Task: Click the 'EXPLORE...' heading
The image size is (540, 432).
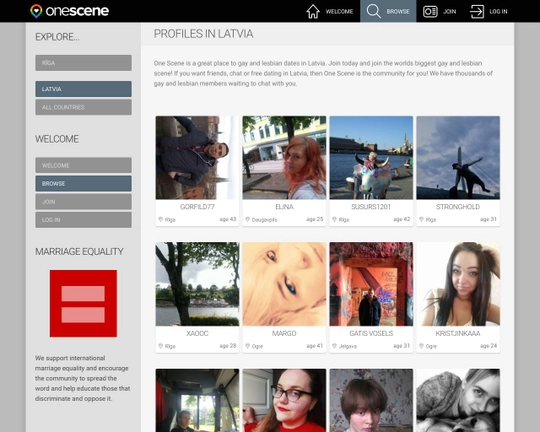Action: (57, 37)
